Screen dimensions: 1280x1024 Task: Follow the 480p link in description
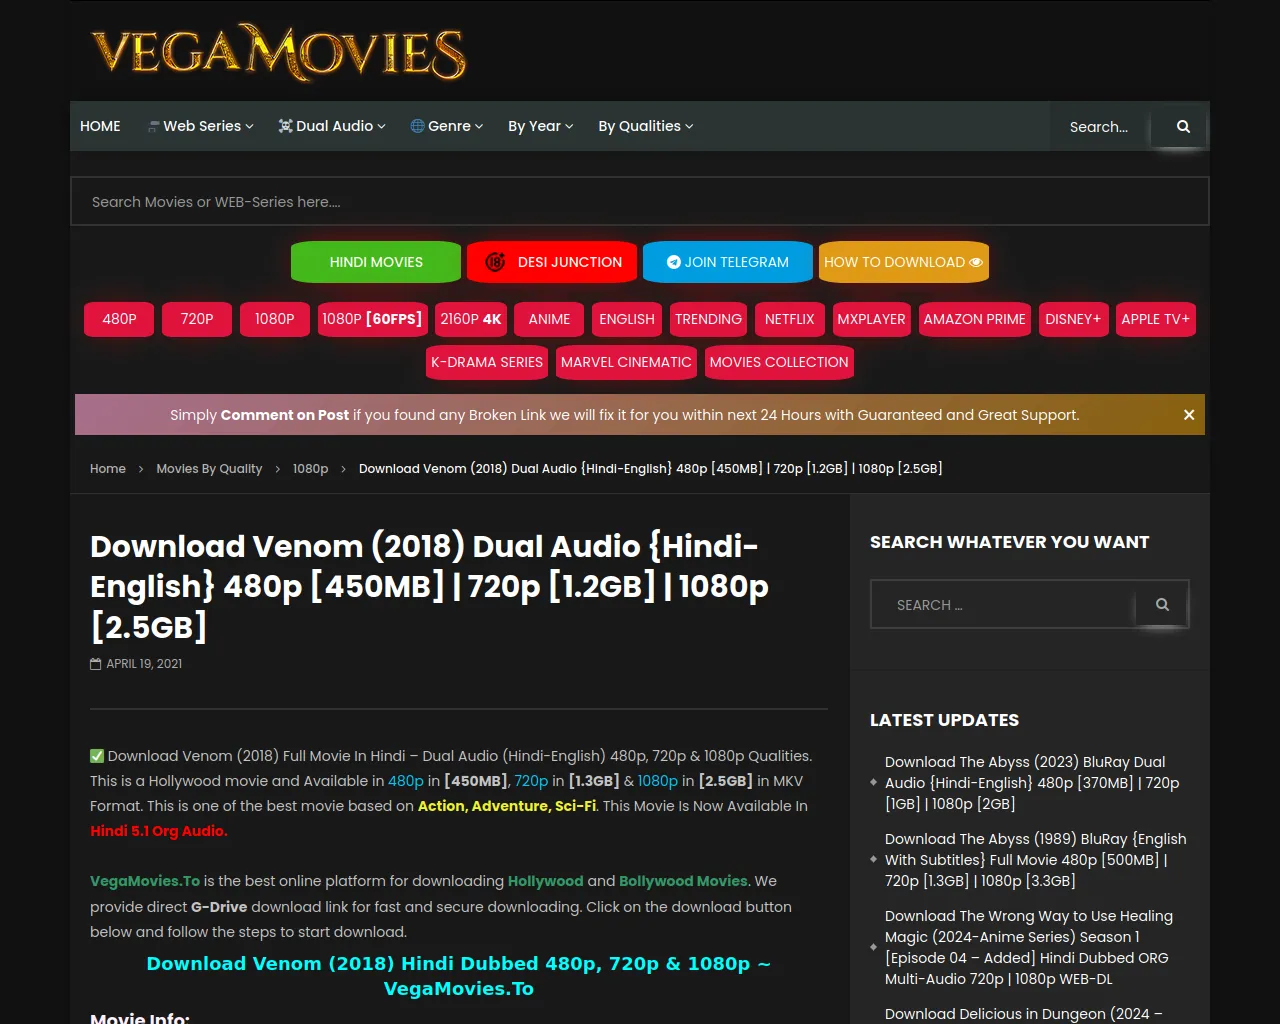click(406, 781)
